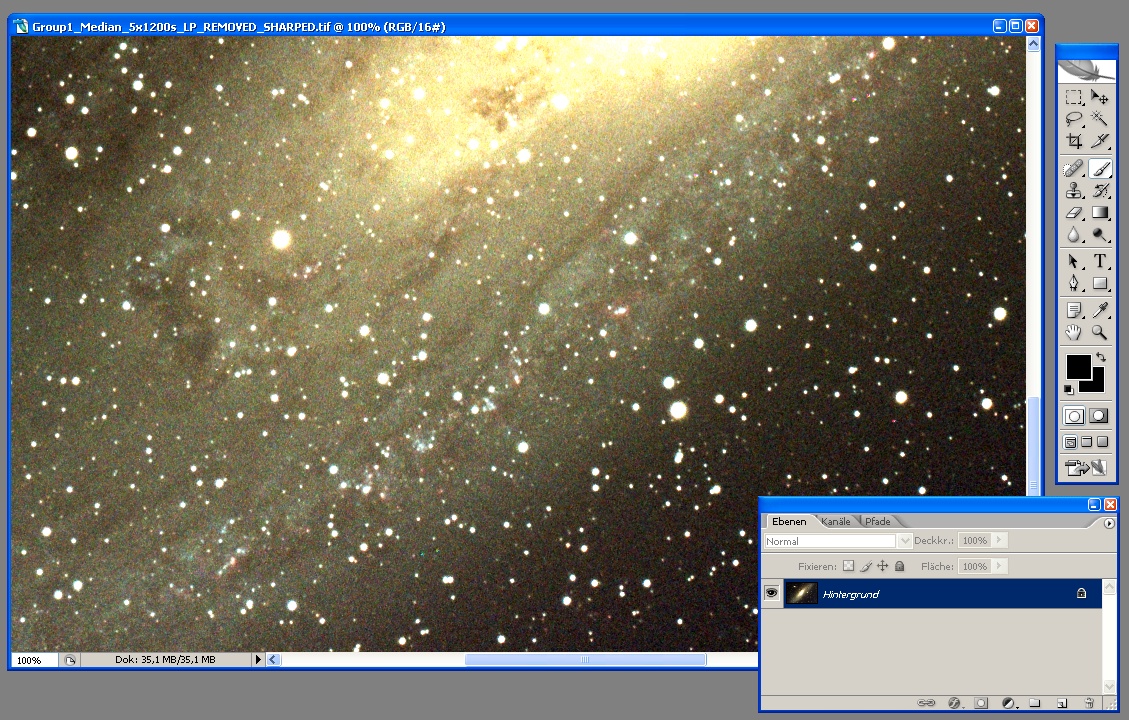The height and width of the screenshot is (720, 1129).
Task: Select the History Brush tool
Action: coord(1099,191)
